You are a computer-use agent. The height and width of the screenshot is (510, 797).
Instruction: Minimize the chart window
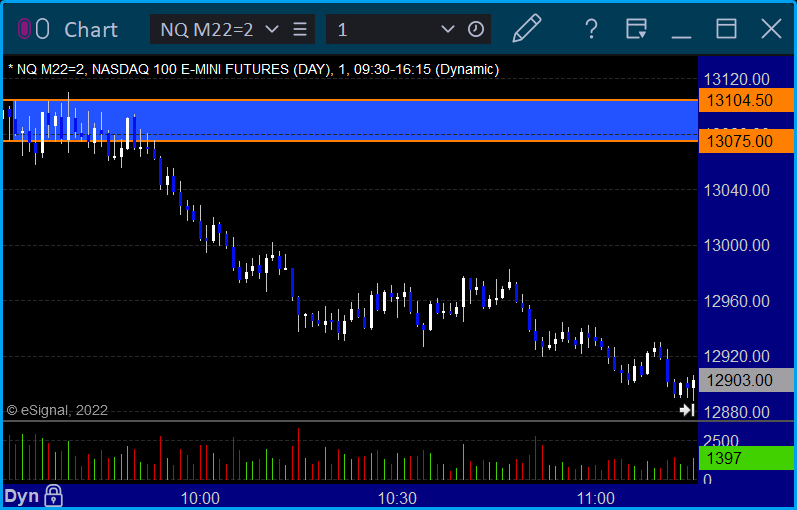click(681, 38)
